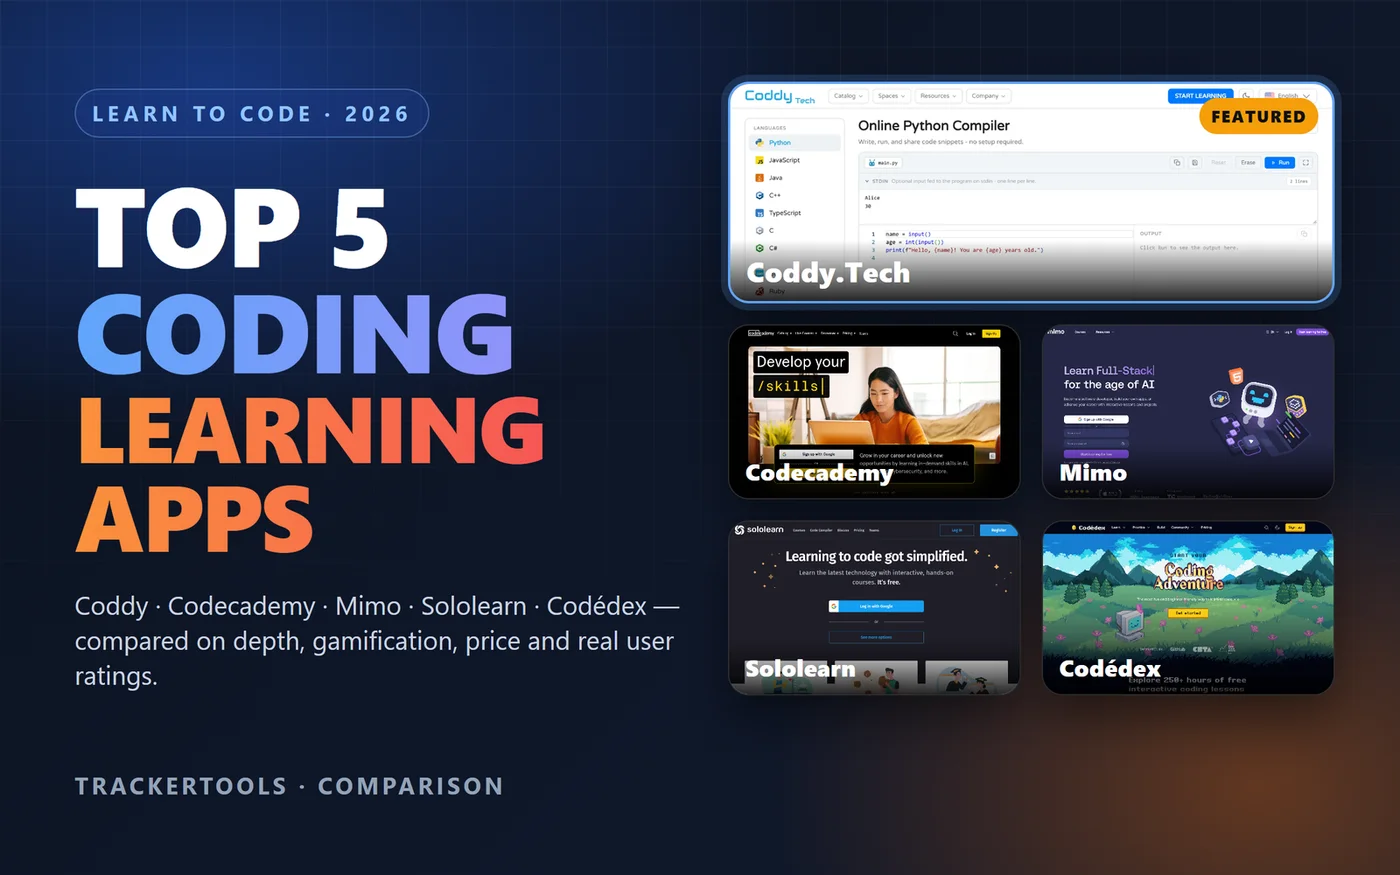Click Log in with Google on Sololearn
This screenshot has width=1400, height=875.
tap(876, 606)
